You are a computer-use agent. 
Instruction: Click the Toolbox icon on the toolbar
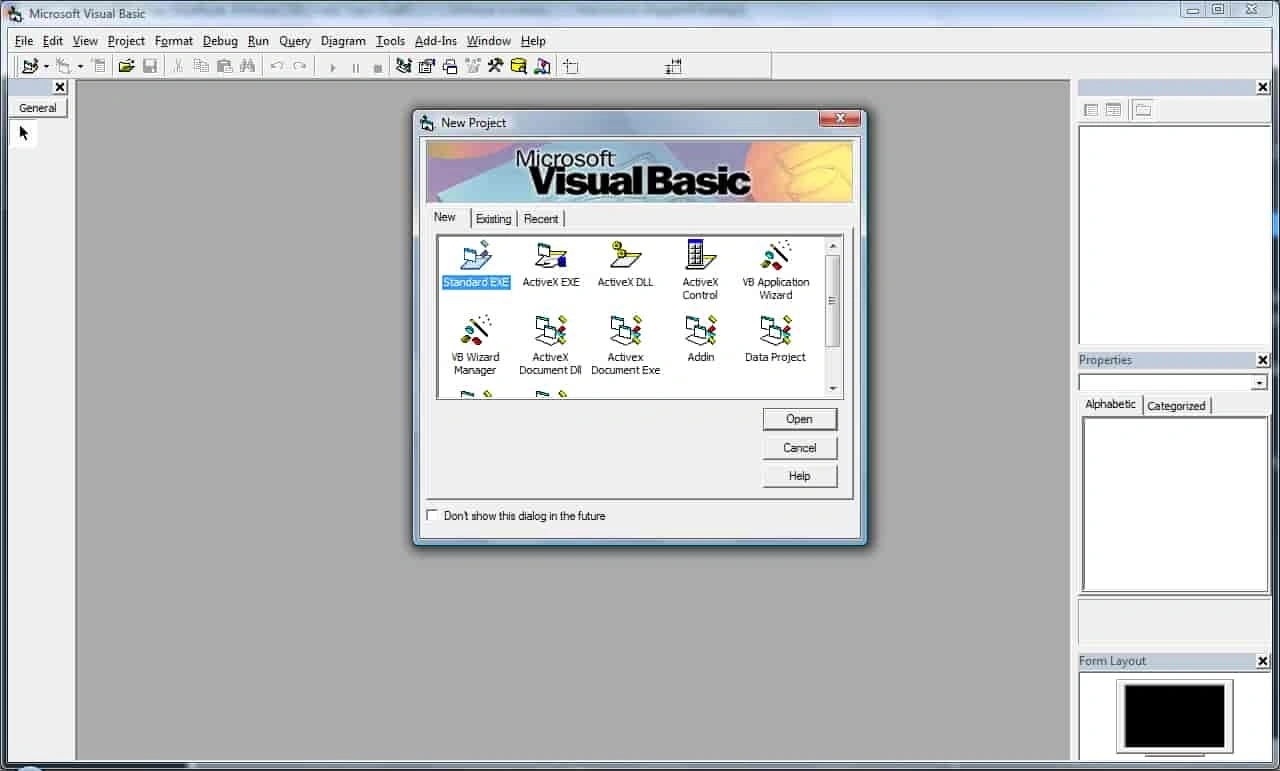tap(495, 66)
